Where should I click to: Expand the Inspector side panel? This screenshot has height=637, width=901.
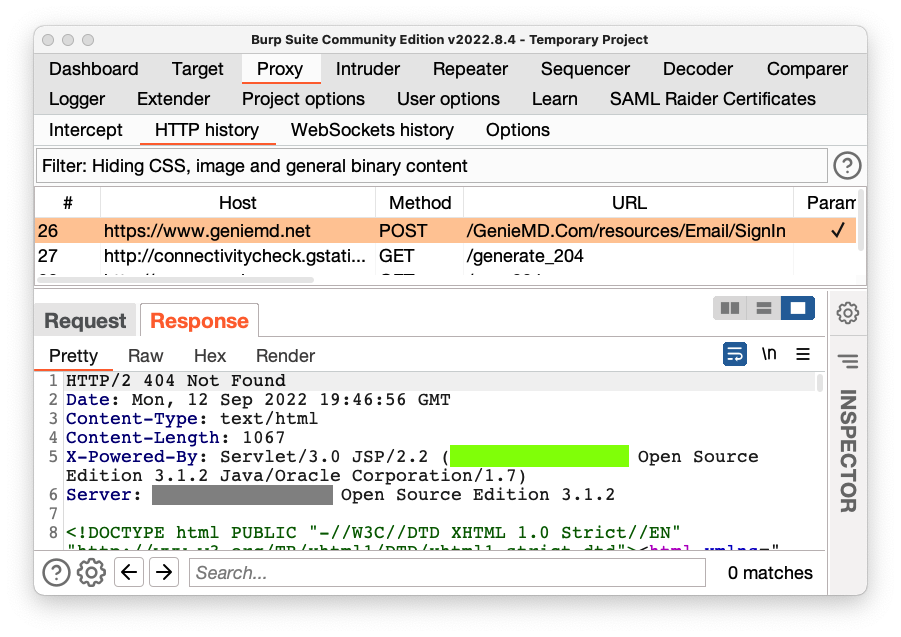click(848, 450)
